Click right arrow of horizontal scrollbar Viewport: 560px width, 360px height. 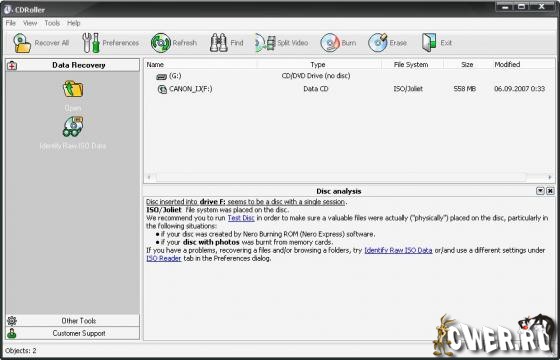click(x=550, y=177)
